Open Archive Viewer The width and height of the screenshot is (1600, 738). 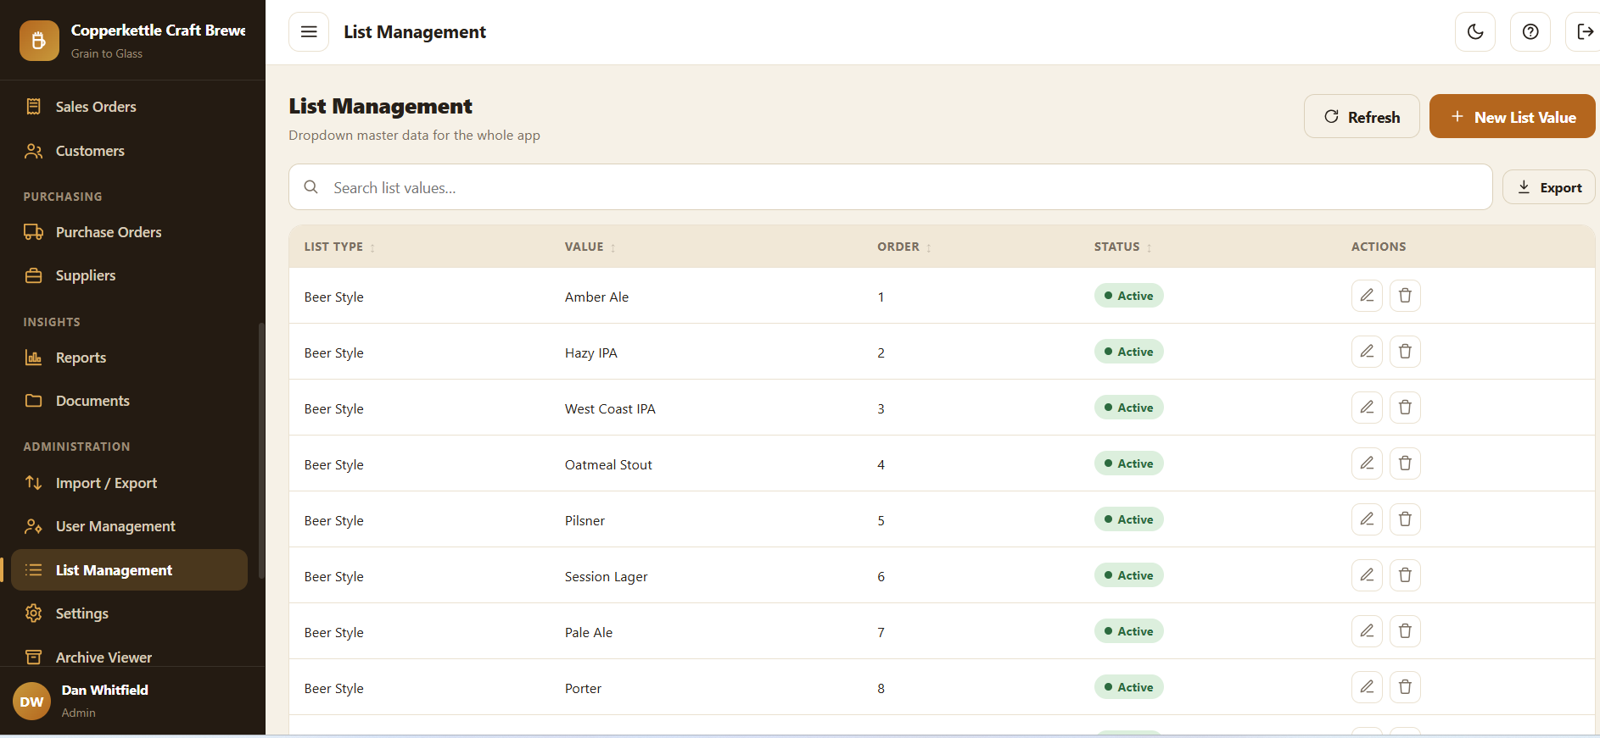point(129,657)
